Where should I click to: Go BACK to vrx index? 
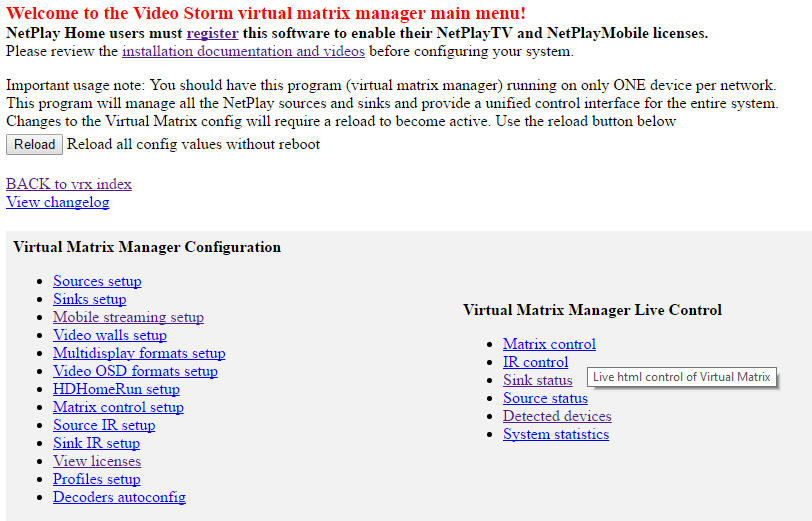[69, 184]
